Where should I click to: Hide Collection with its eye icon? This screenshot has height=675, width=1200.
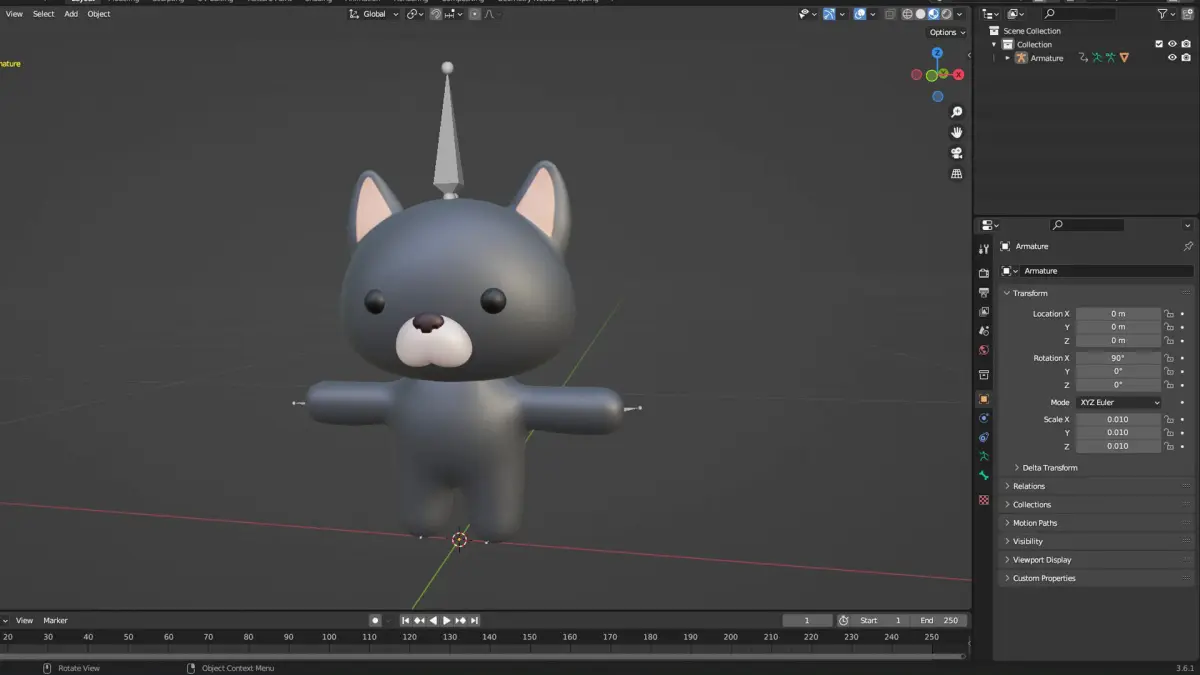tap(1172, 44)
